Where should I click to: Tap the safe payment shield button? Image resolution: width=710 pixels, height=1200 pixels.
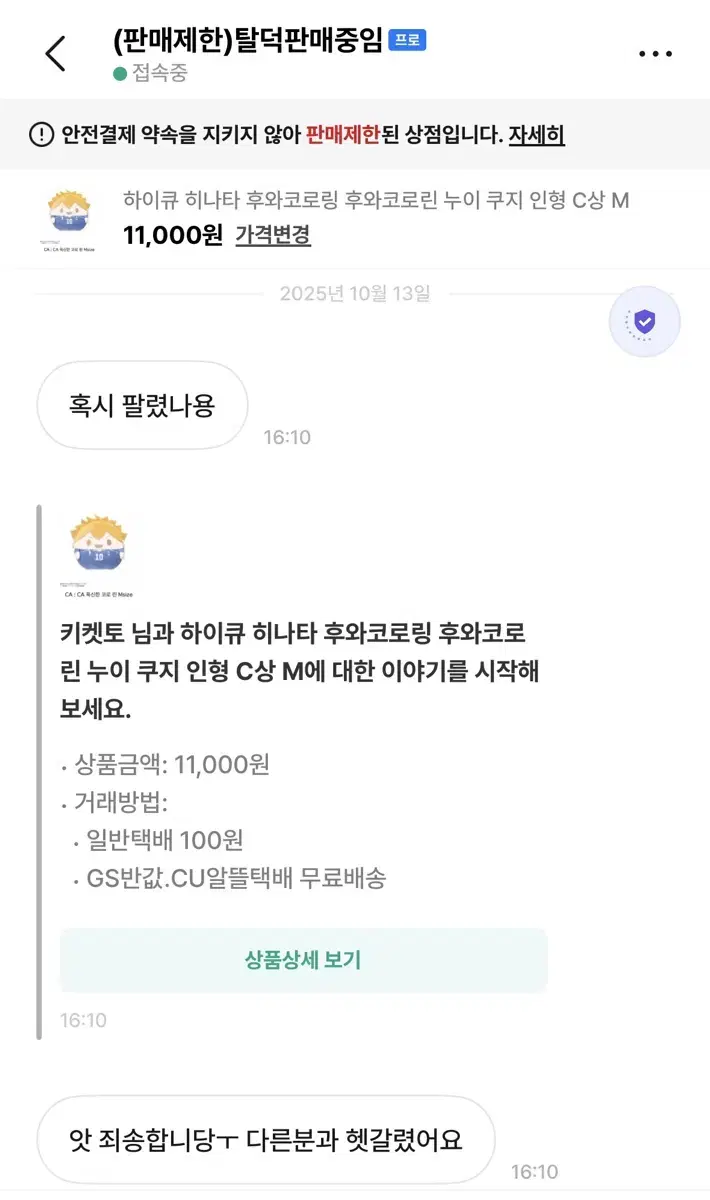pos(645,322)
